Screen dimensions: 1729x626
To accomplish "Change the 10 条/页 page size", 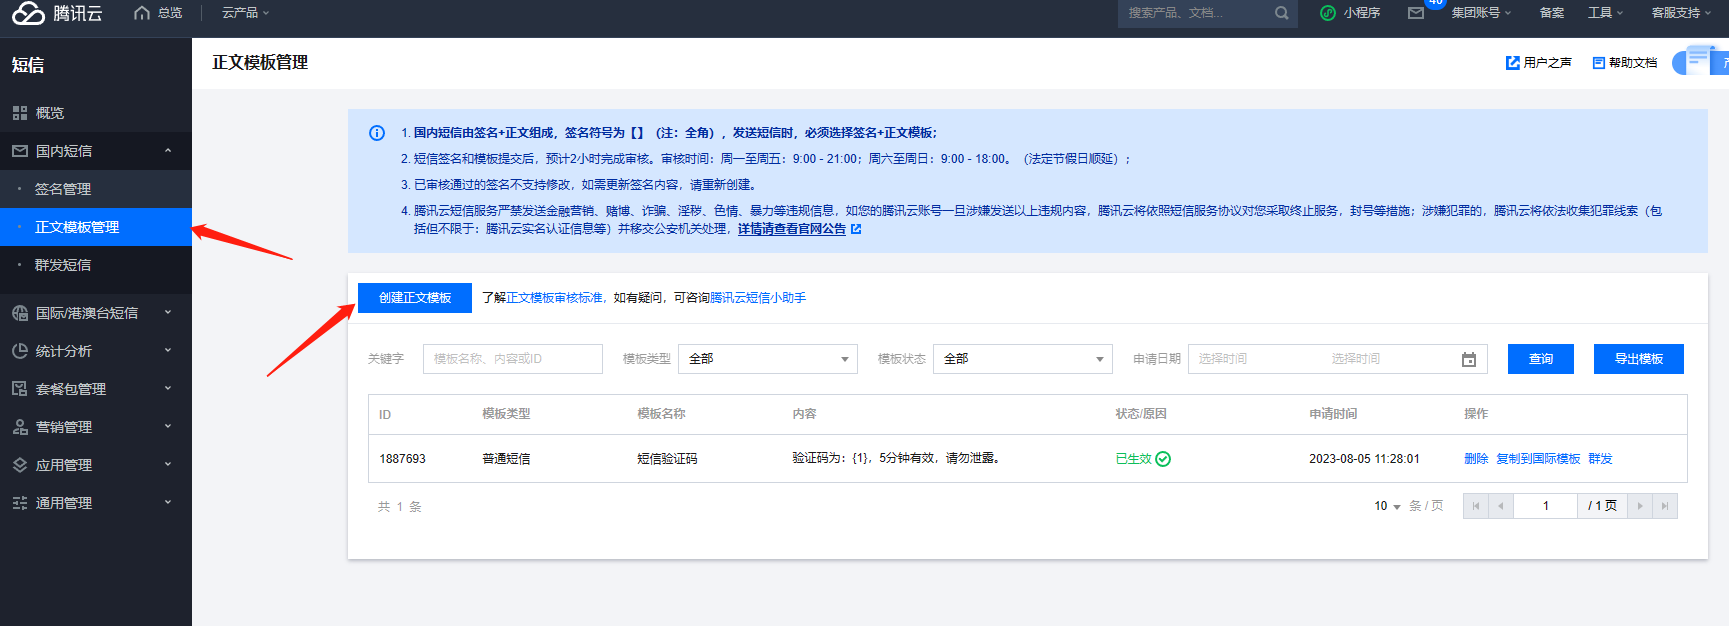I will click(1387, 506).
